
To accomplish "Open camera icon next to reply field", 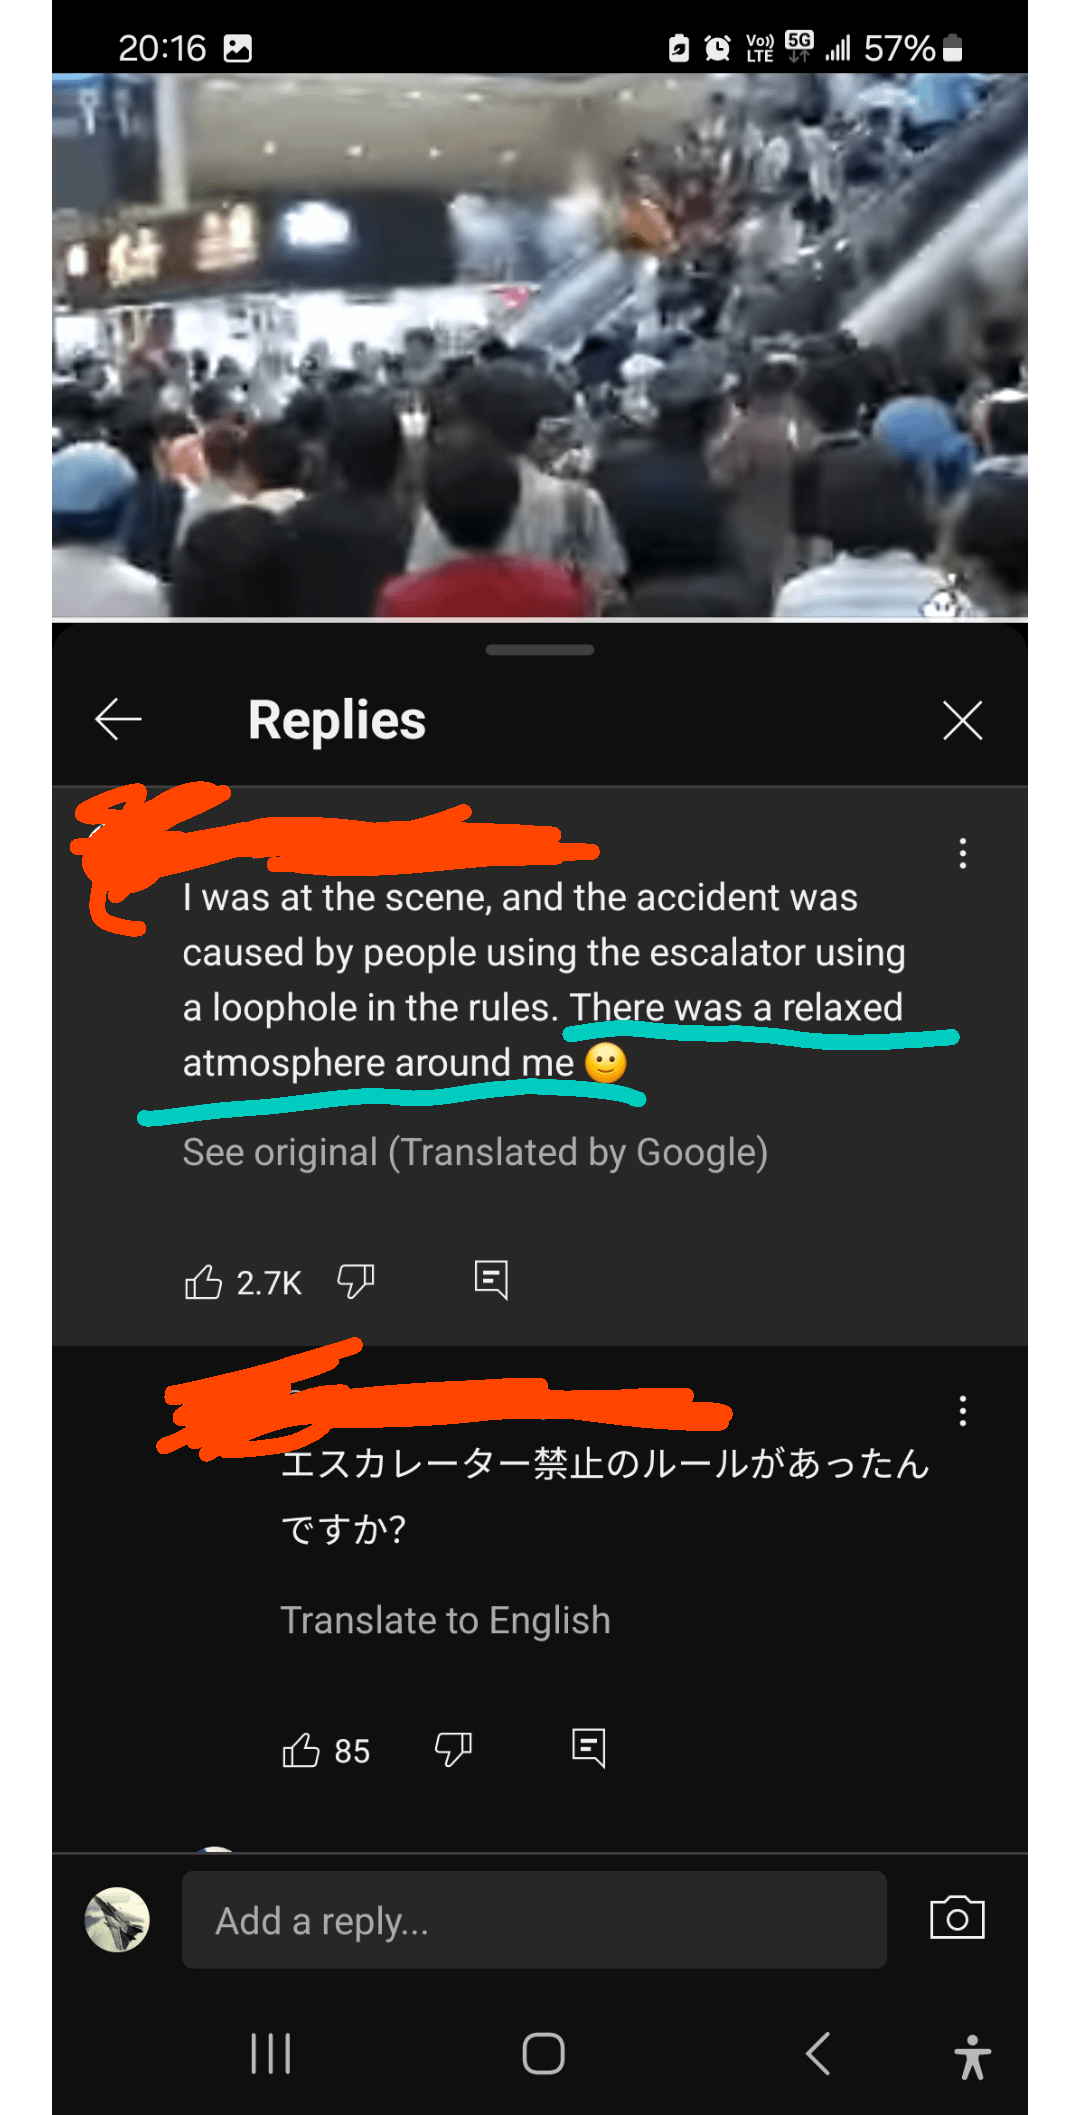I will click(957, 1918).
